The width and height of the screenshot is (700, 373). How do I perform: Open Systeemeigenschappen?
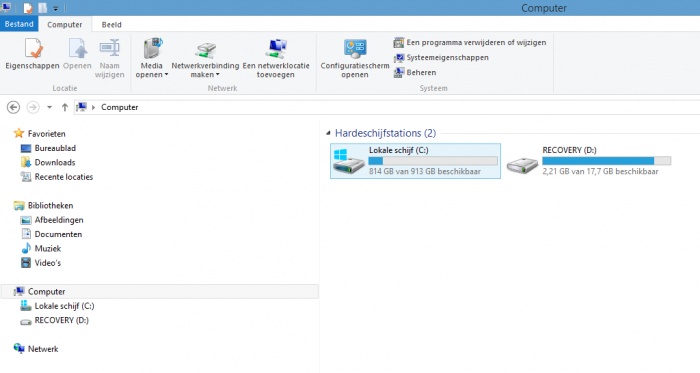coord(441,58)
